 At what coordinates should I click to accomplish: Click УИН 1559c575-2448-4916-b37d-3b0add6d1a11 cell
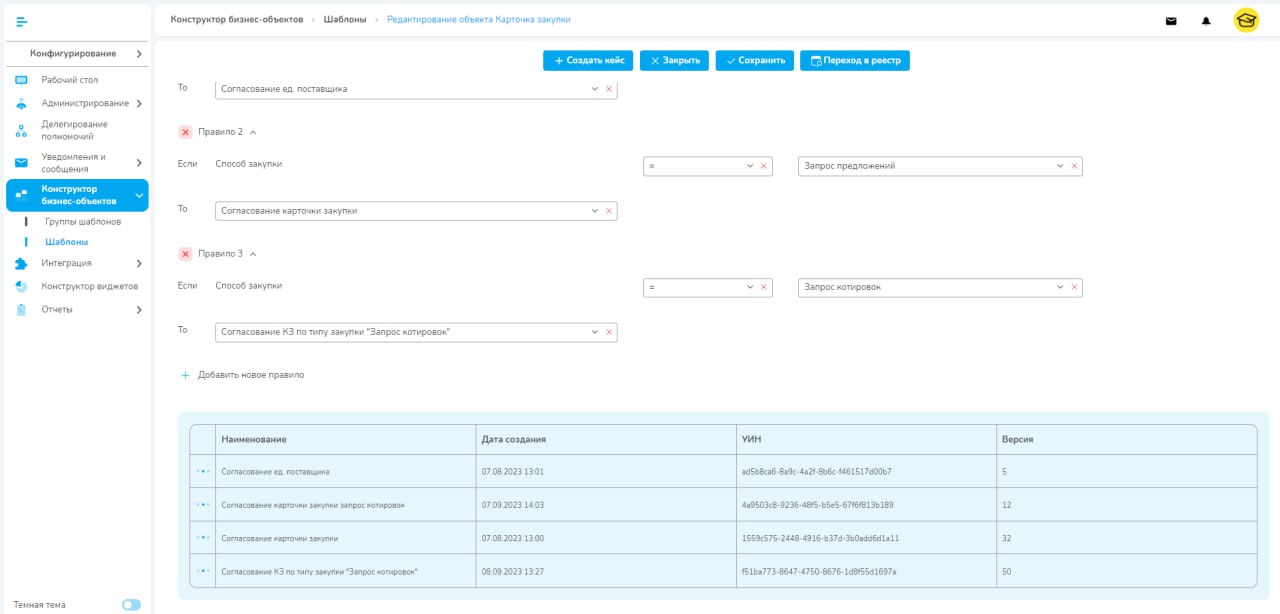pos(866,537)
